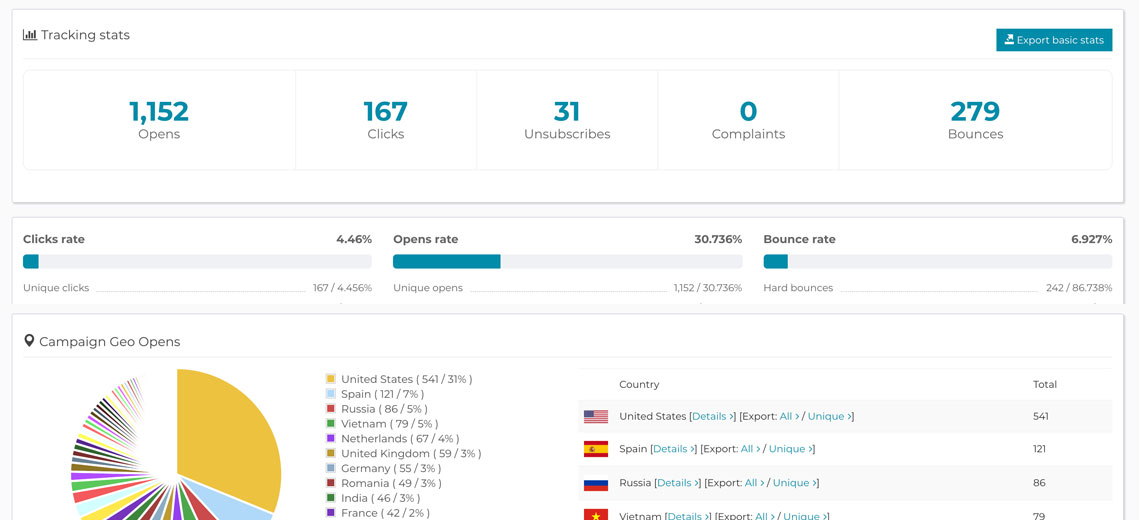Image resolution: width=1139 pixels, height=520 pixels.
Task: Click the Netherlands legend color swatch
Action: (x=331, y=438)
